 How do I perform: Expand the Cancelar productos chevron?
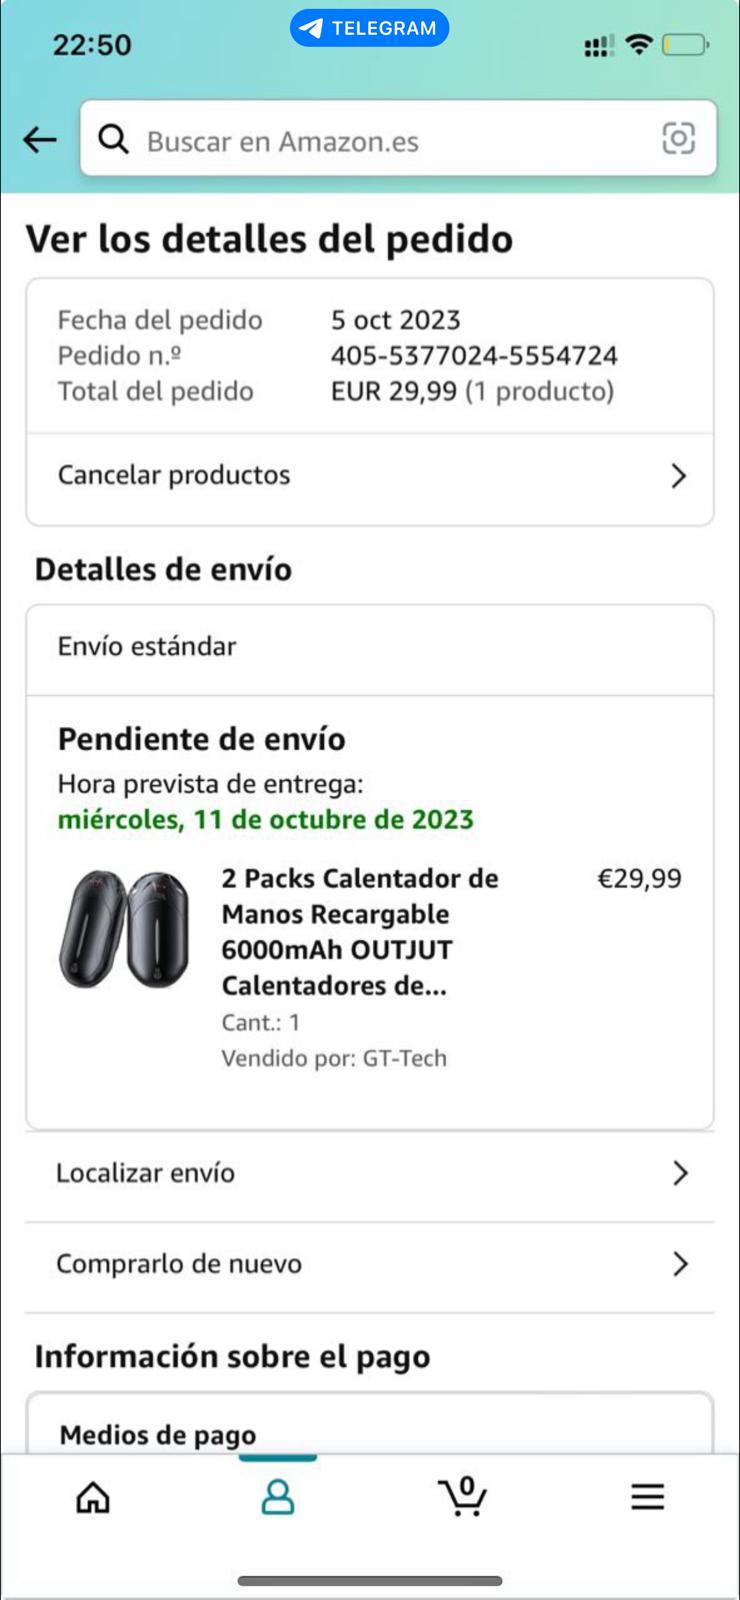coord(679,476)
